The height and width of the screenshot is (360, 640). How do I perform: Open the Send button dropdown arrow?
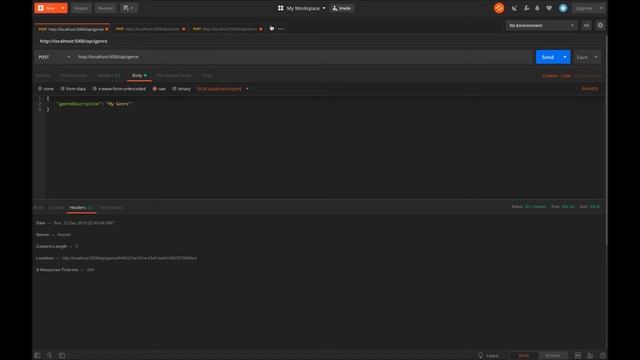[x=565, y=57]
